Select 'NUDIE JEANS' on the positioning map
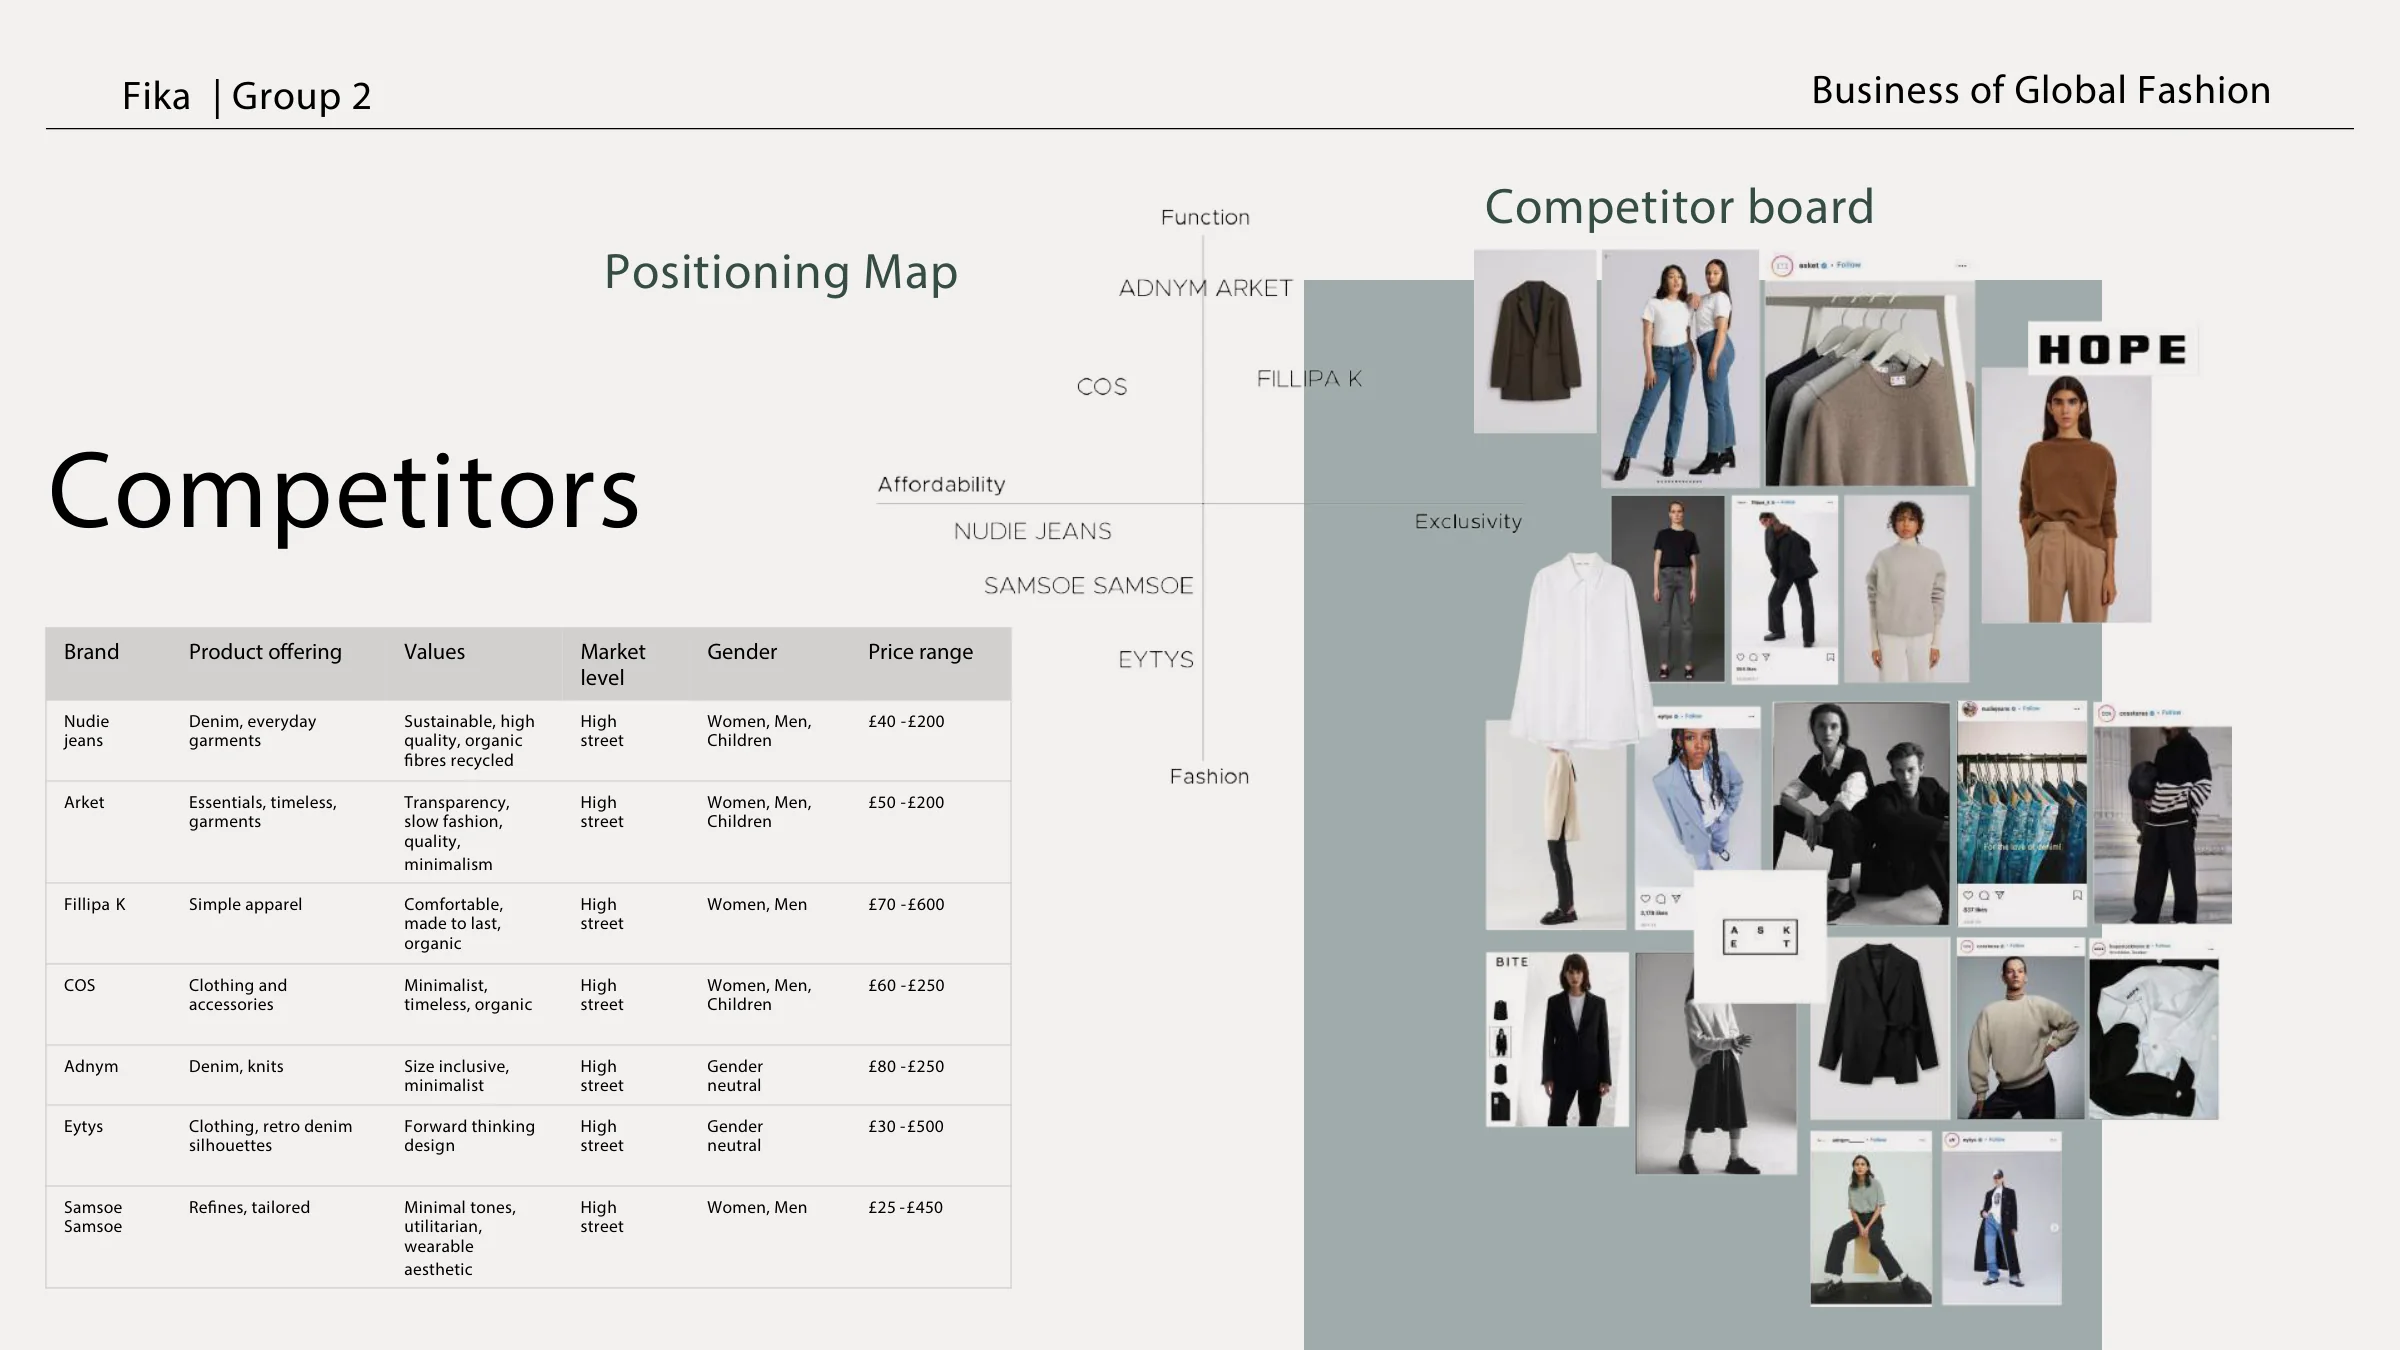Viewport: 2400px width, 1350px height. click(x=1032, y=531)
